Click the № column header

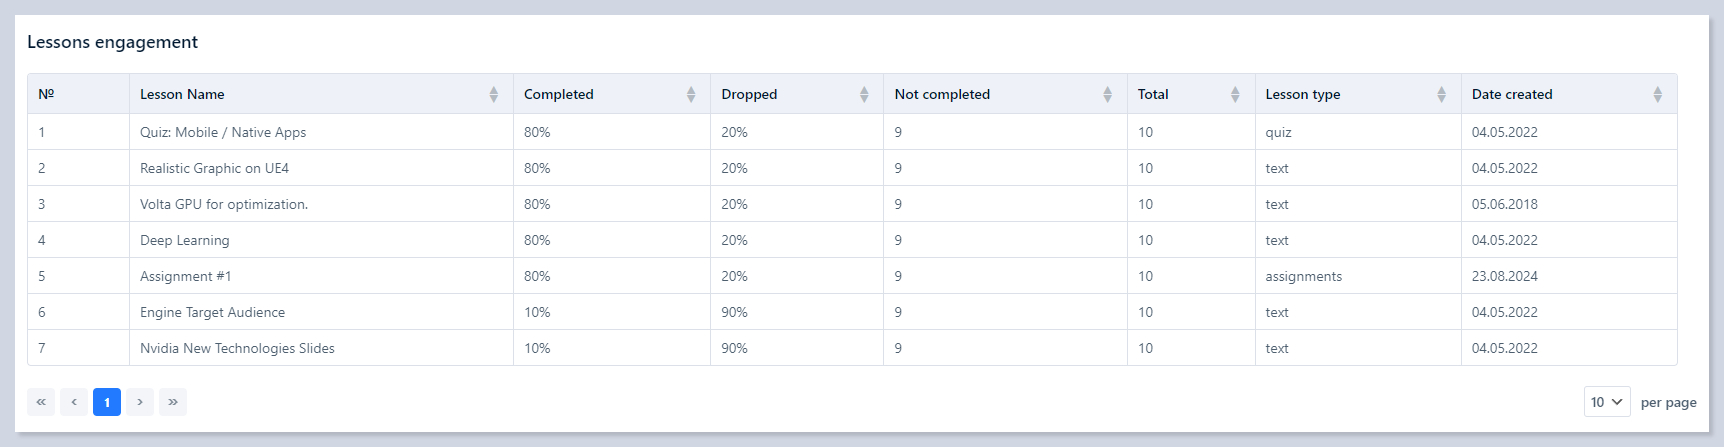tap(46, 94)
